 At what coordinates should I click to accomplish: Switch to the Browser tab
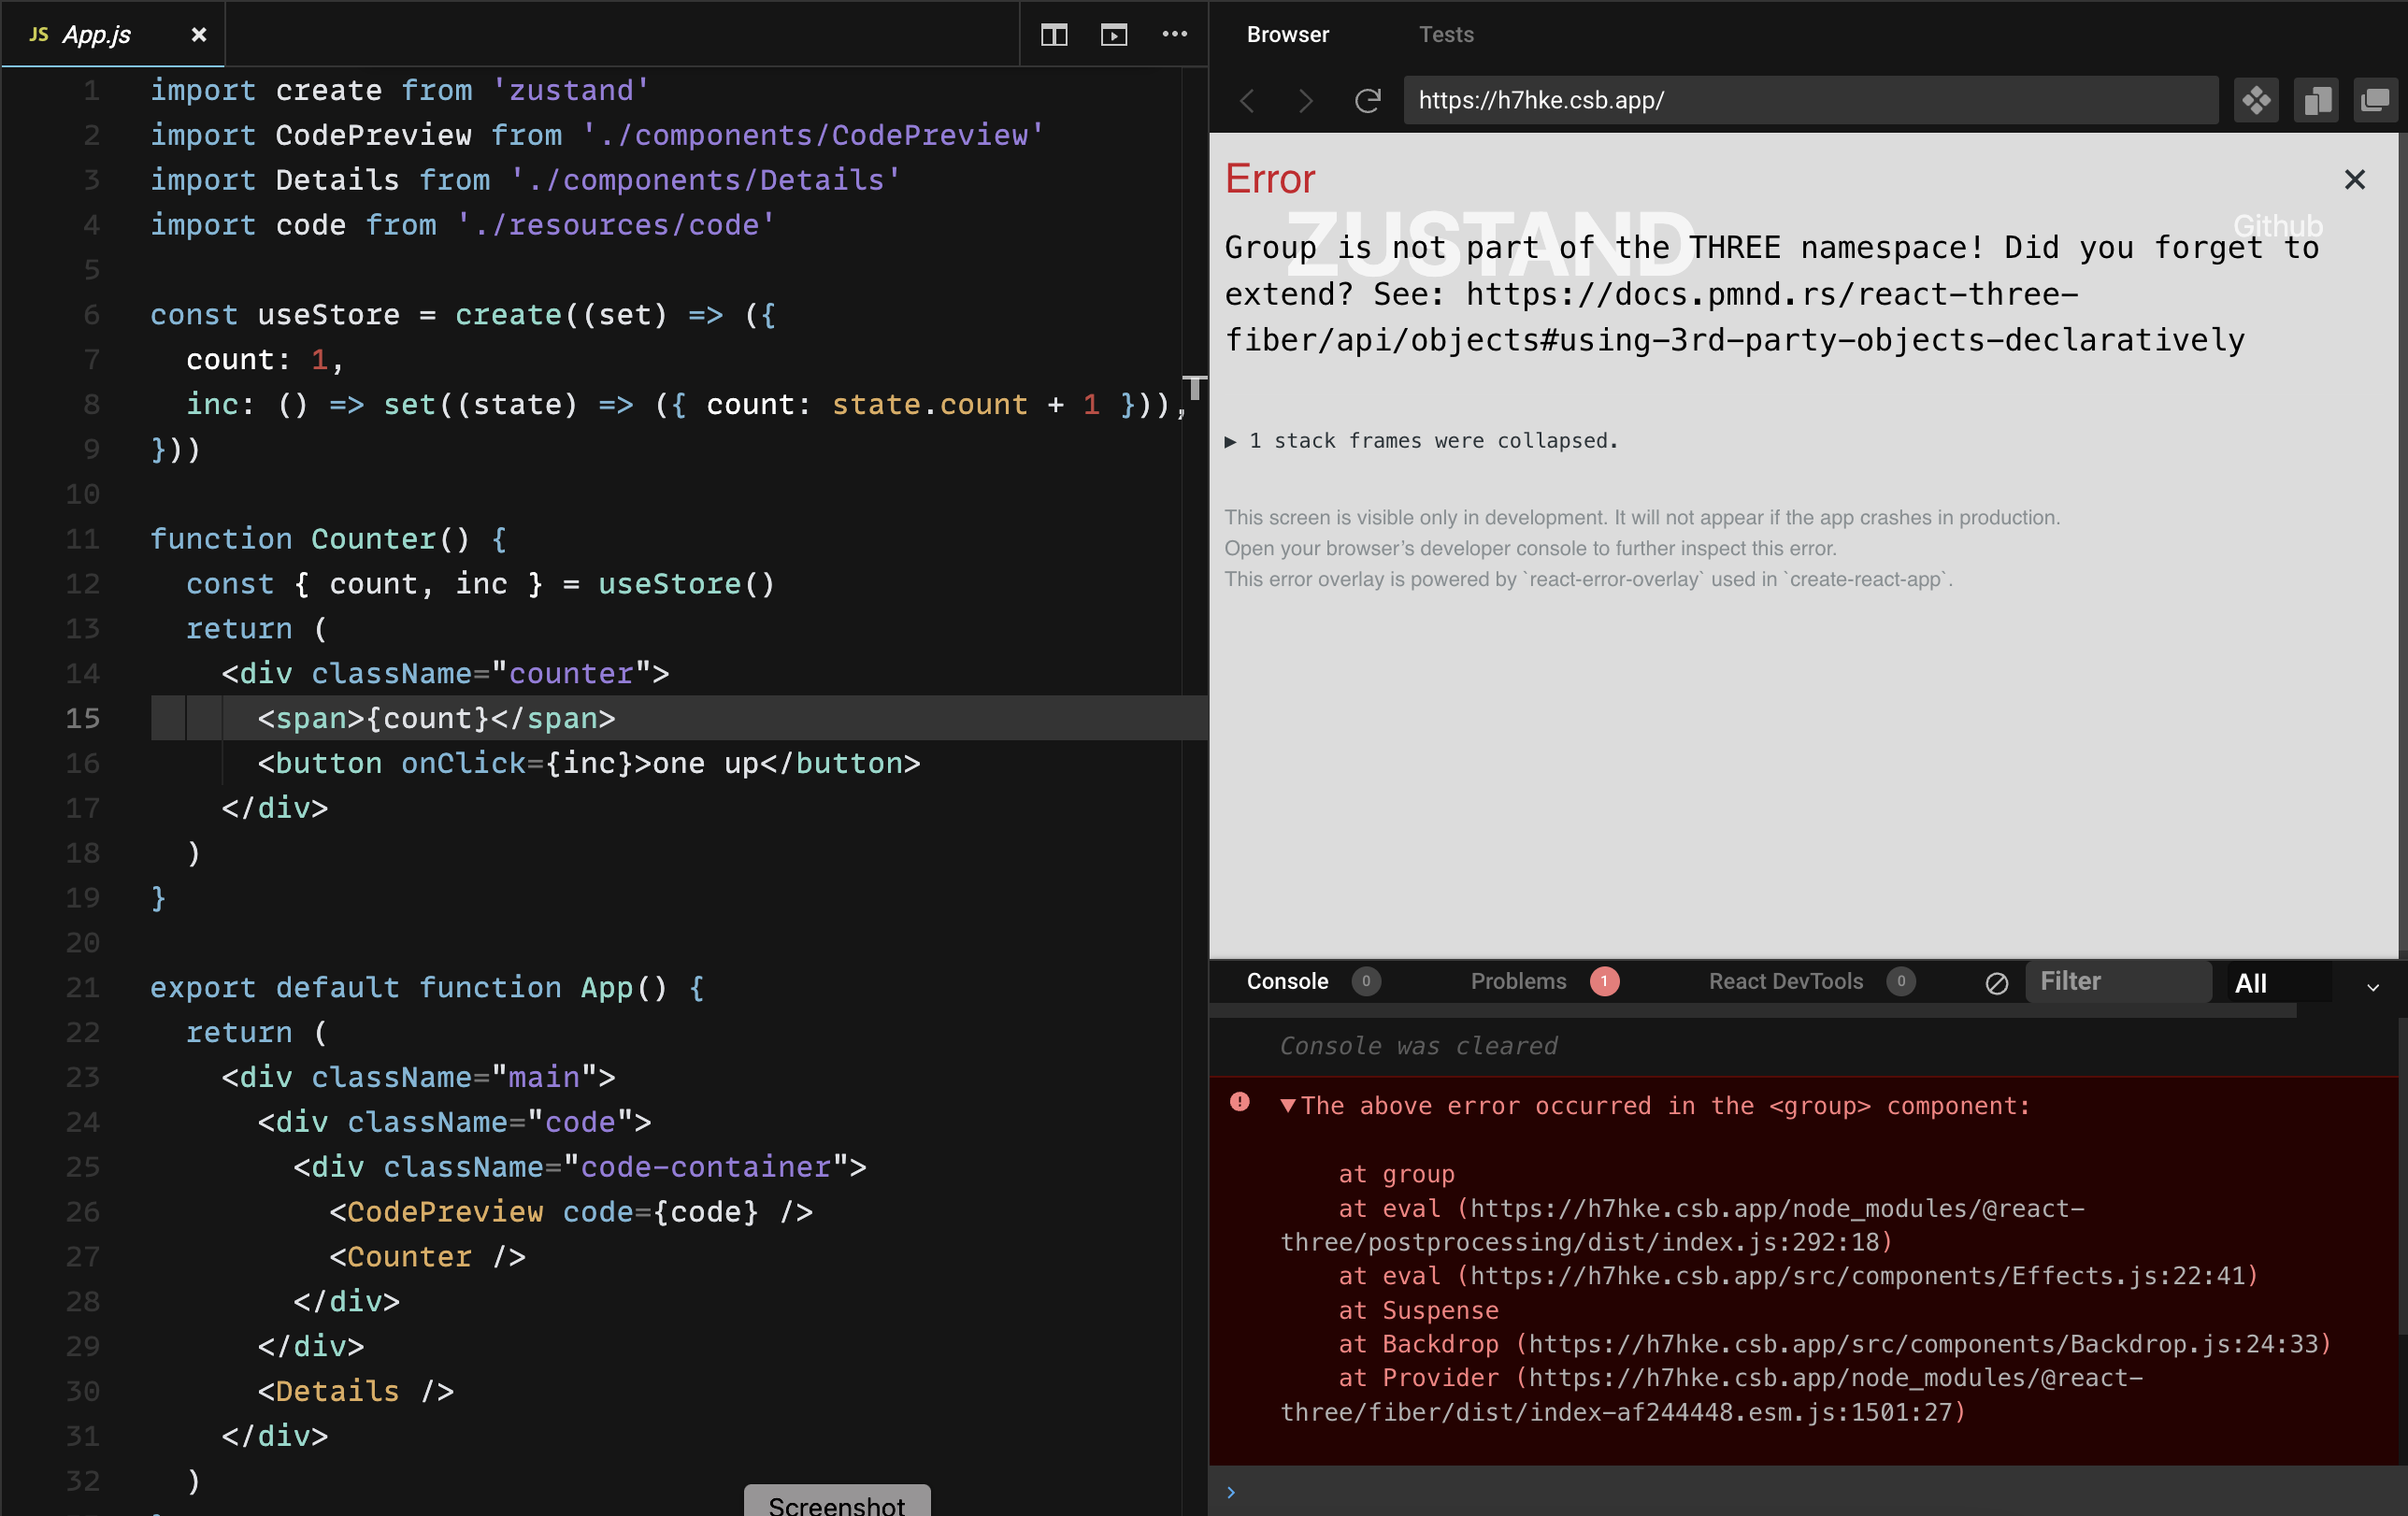(x=1287, y=35)
